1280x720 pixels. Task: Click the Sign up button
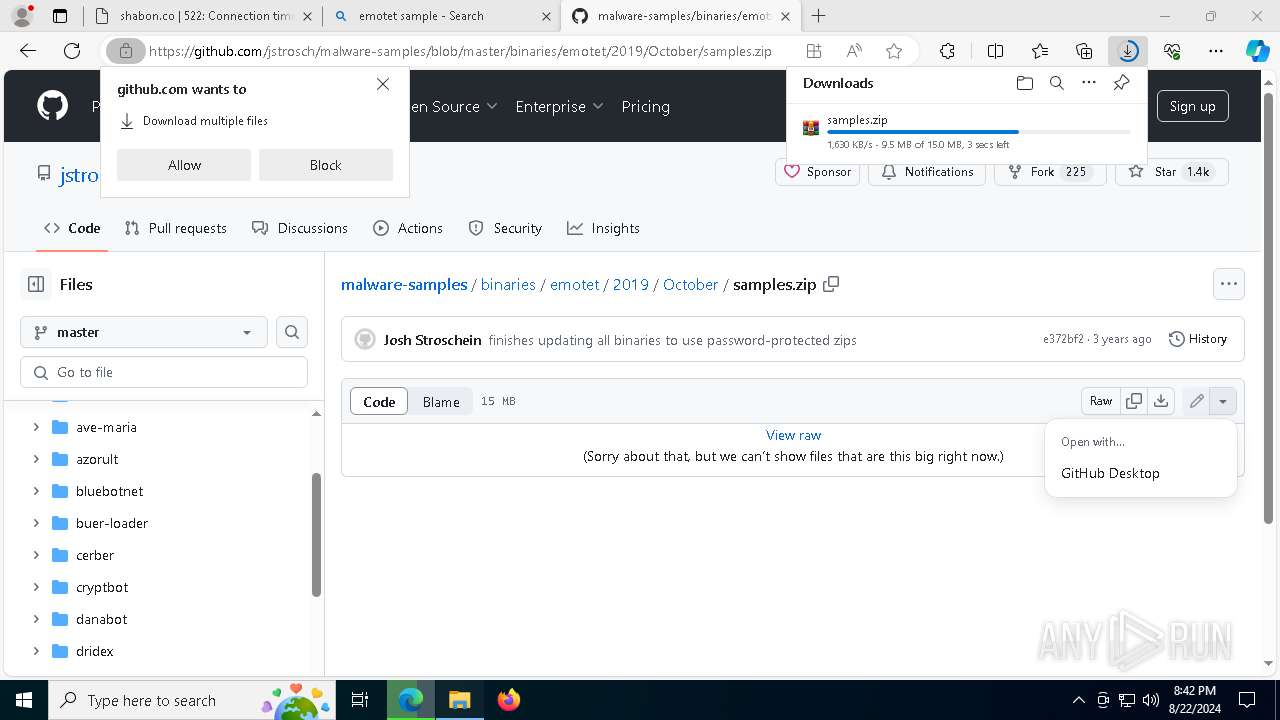pos(1192,106)
